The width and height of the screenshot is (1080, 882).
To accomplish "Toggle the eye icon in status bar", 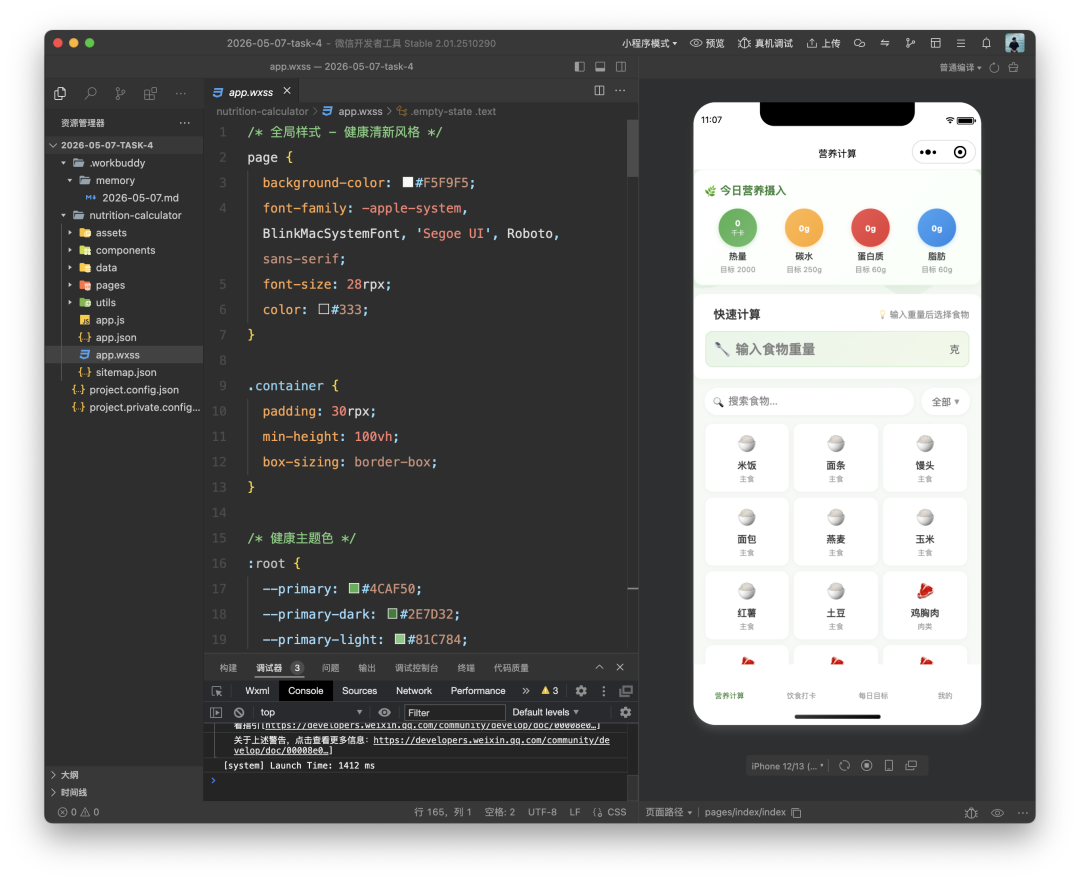I will click(997, 812).
